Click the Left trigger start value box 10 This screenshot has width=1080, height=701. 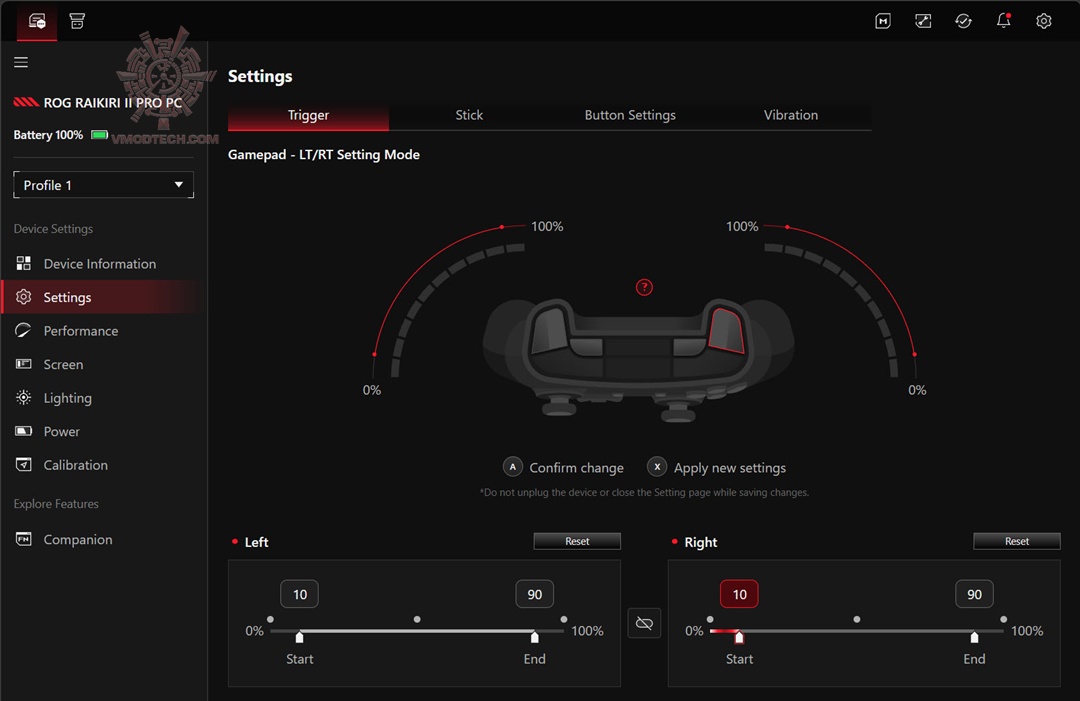tap(300, 594)
